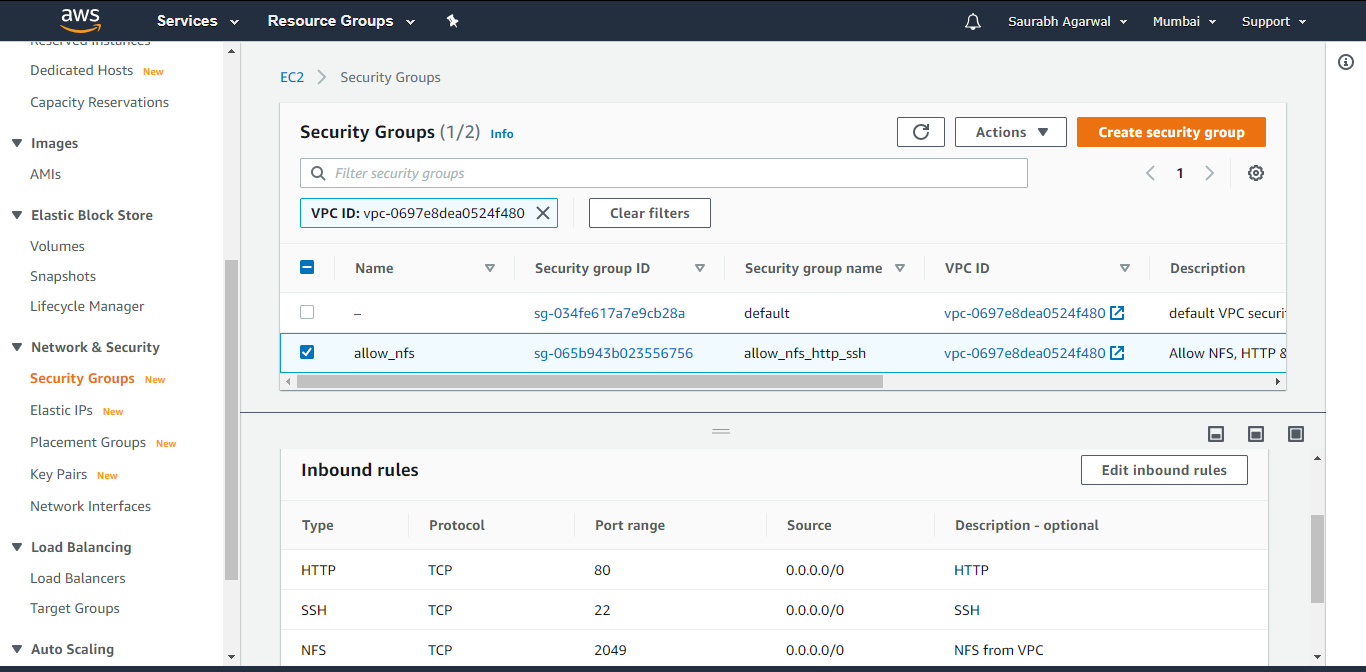1366x672 pixels.
Task: Open the Actions dropdown
Action: (1010, 131)
